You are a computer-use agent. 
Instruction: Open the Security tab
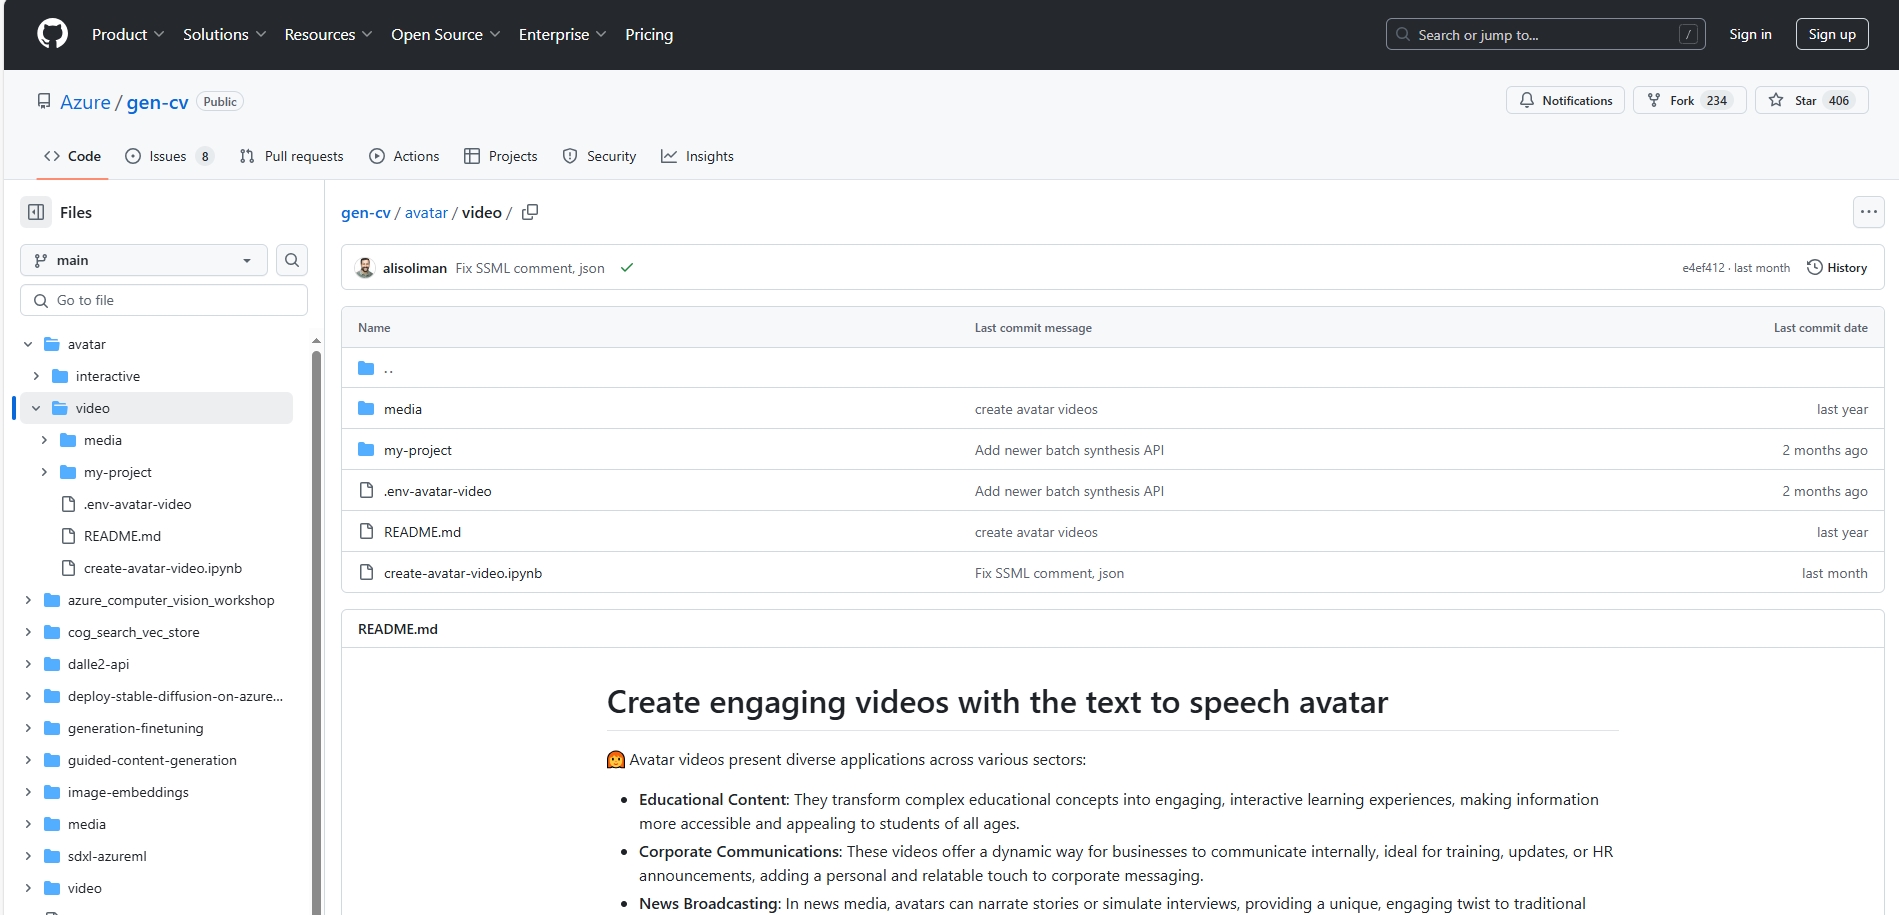click(599, 156)
